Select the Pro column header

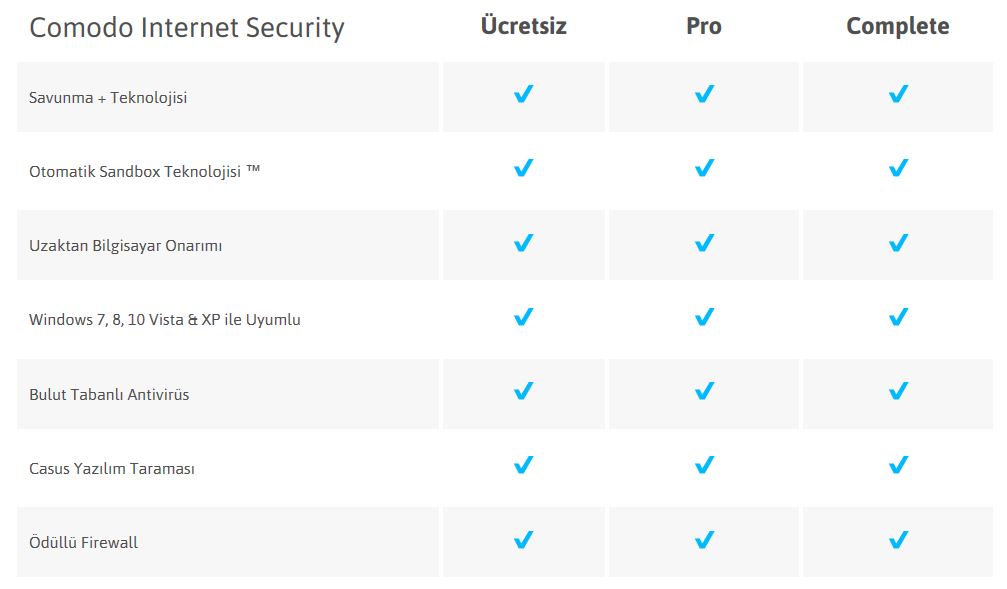click(x=704, y=26)
